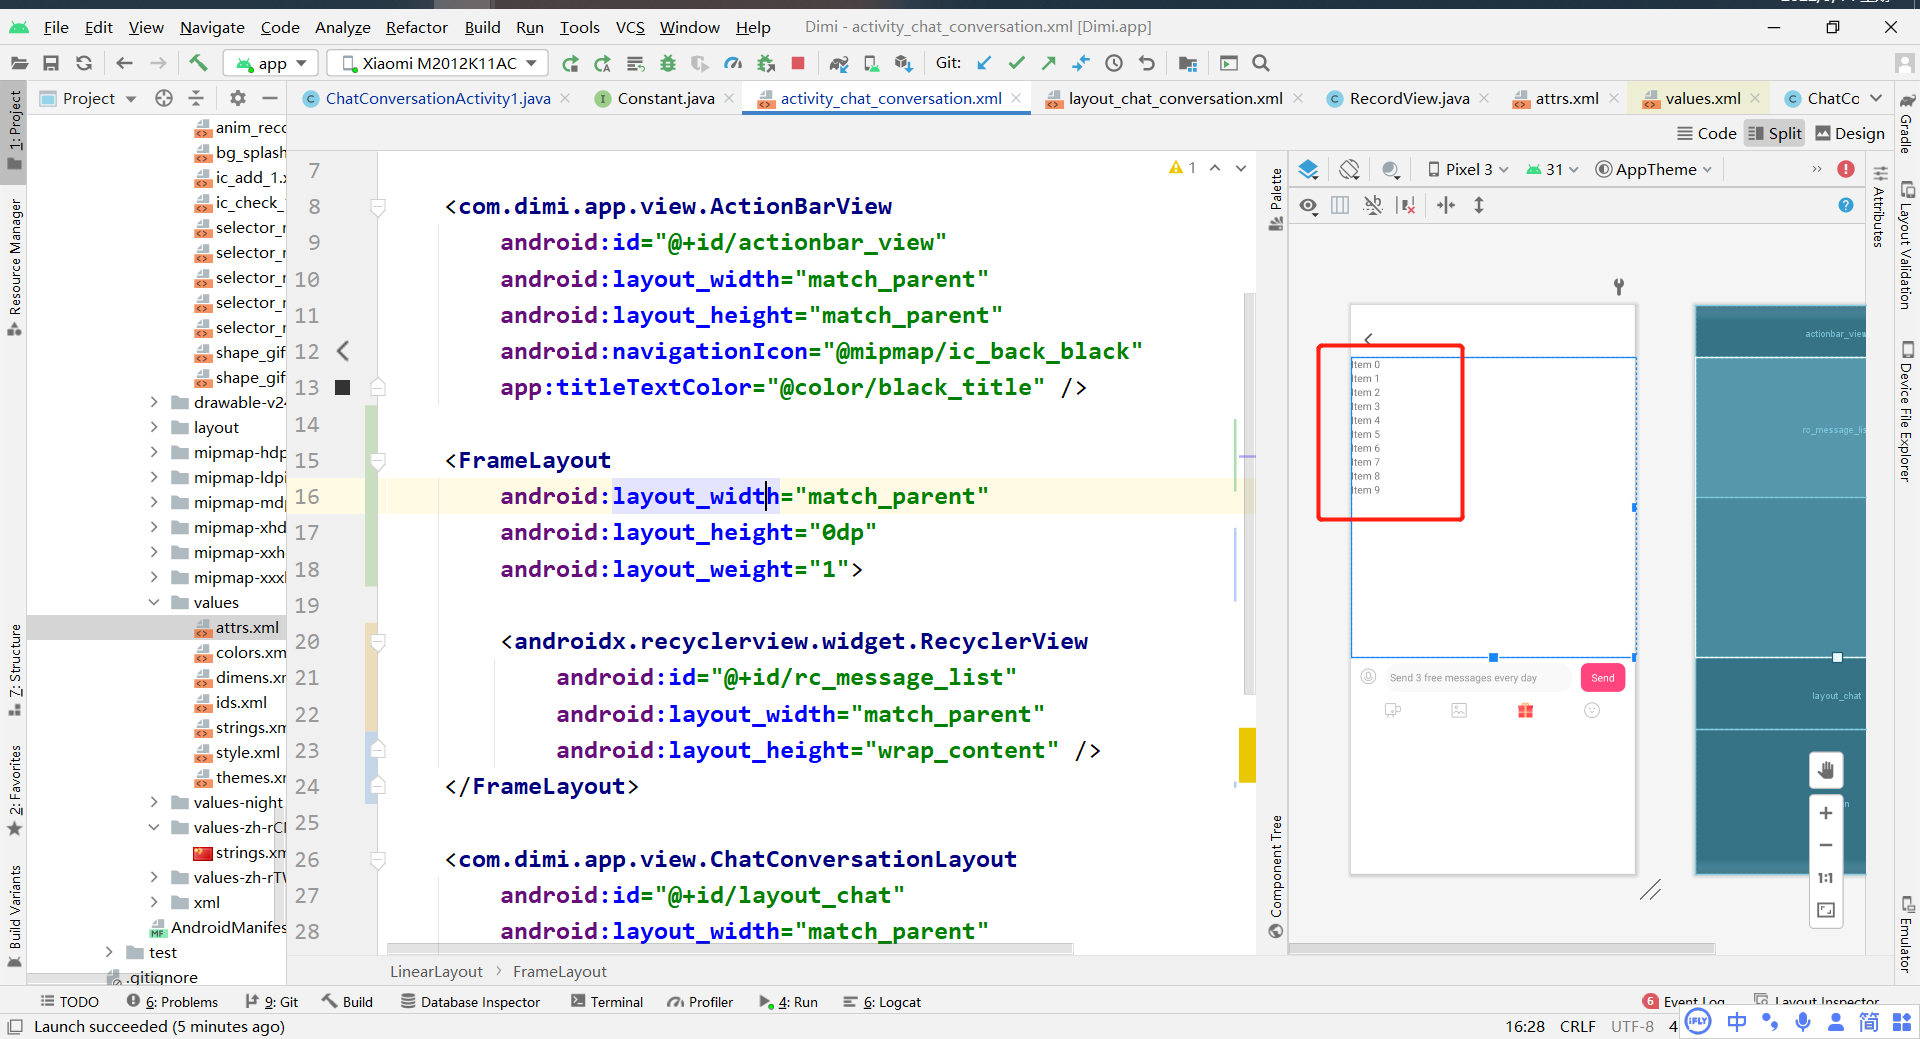Click Git commit green checkmark
The width and height of the screenshot is (1920, 1039).
point(1016,63)
